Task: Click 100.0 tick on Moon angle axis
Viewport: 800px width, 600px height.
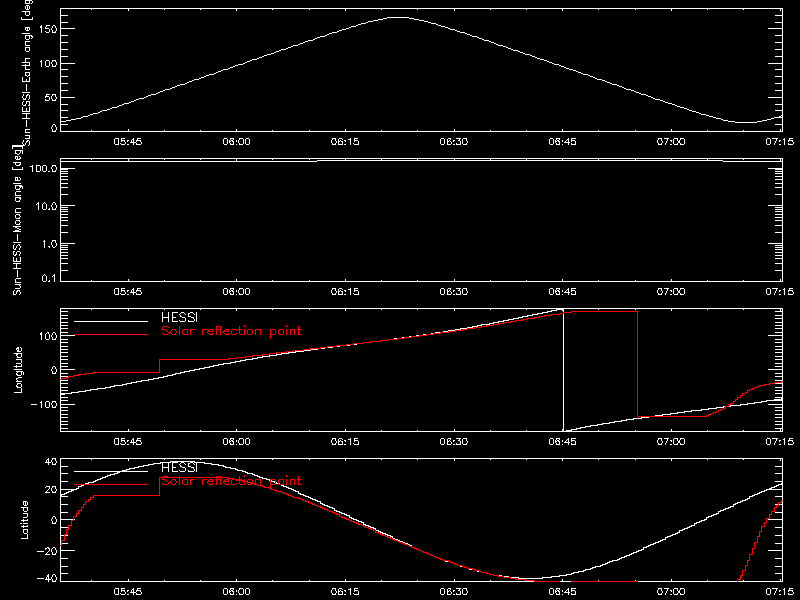Action: click(43, 168)
